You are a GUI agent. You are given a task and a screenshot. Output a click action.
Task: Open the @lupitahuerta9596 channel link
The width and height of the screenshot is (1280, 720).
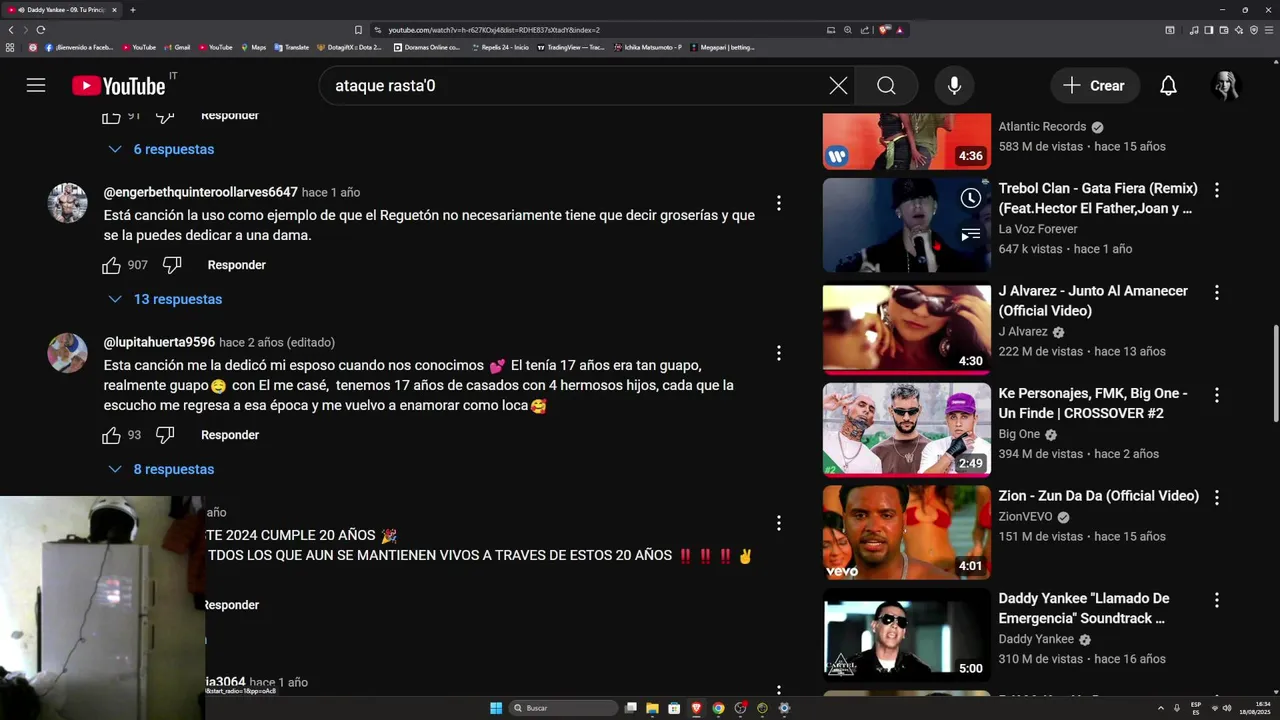click(x=159, y=342)
